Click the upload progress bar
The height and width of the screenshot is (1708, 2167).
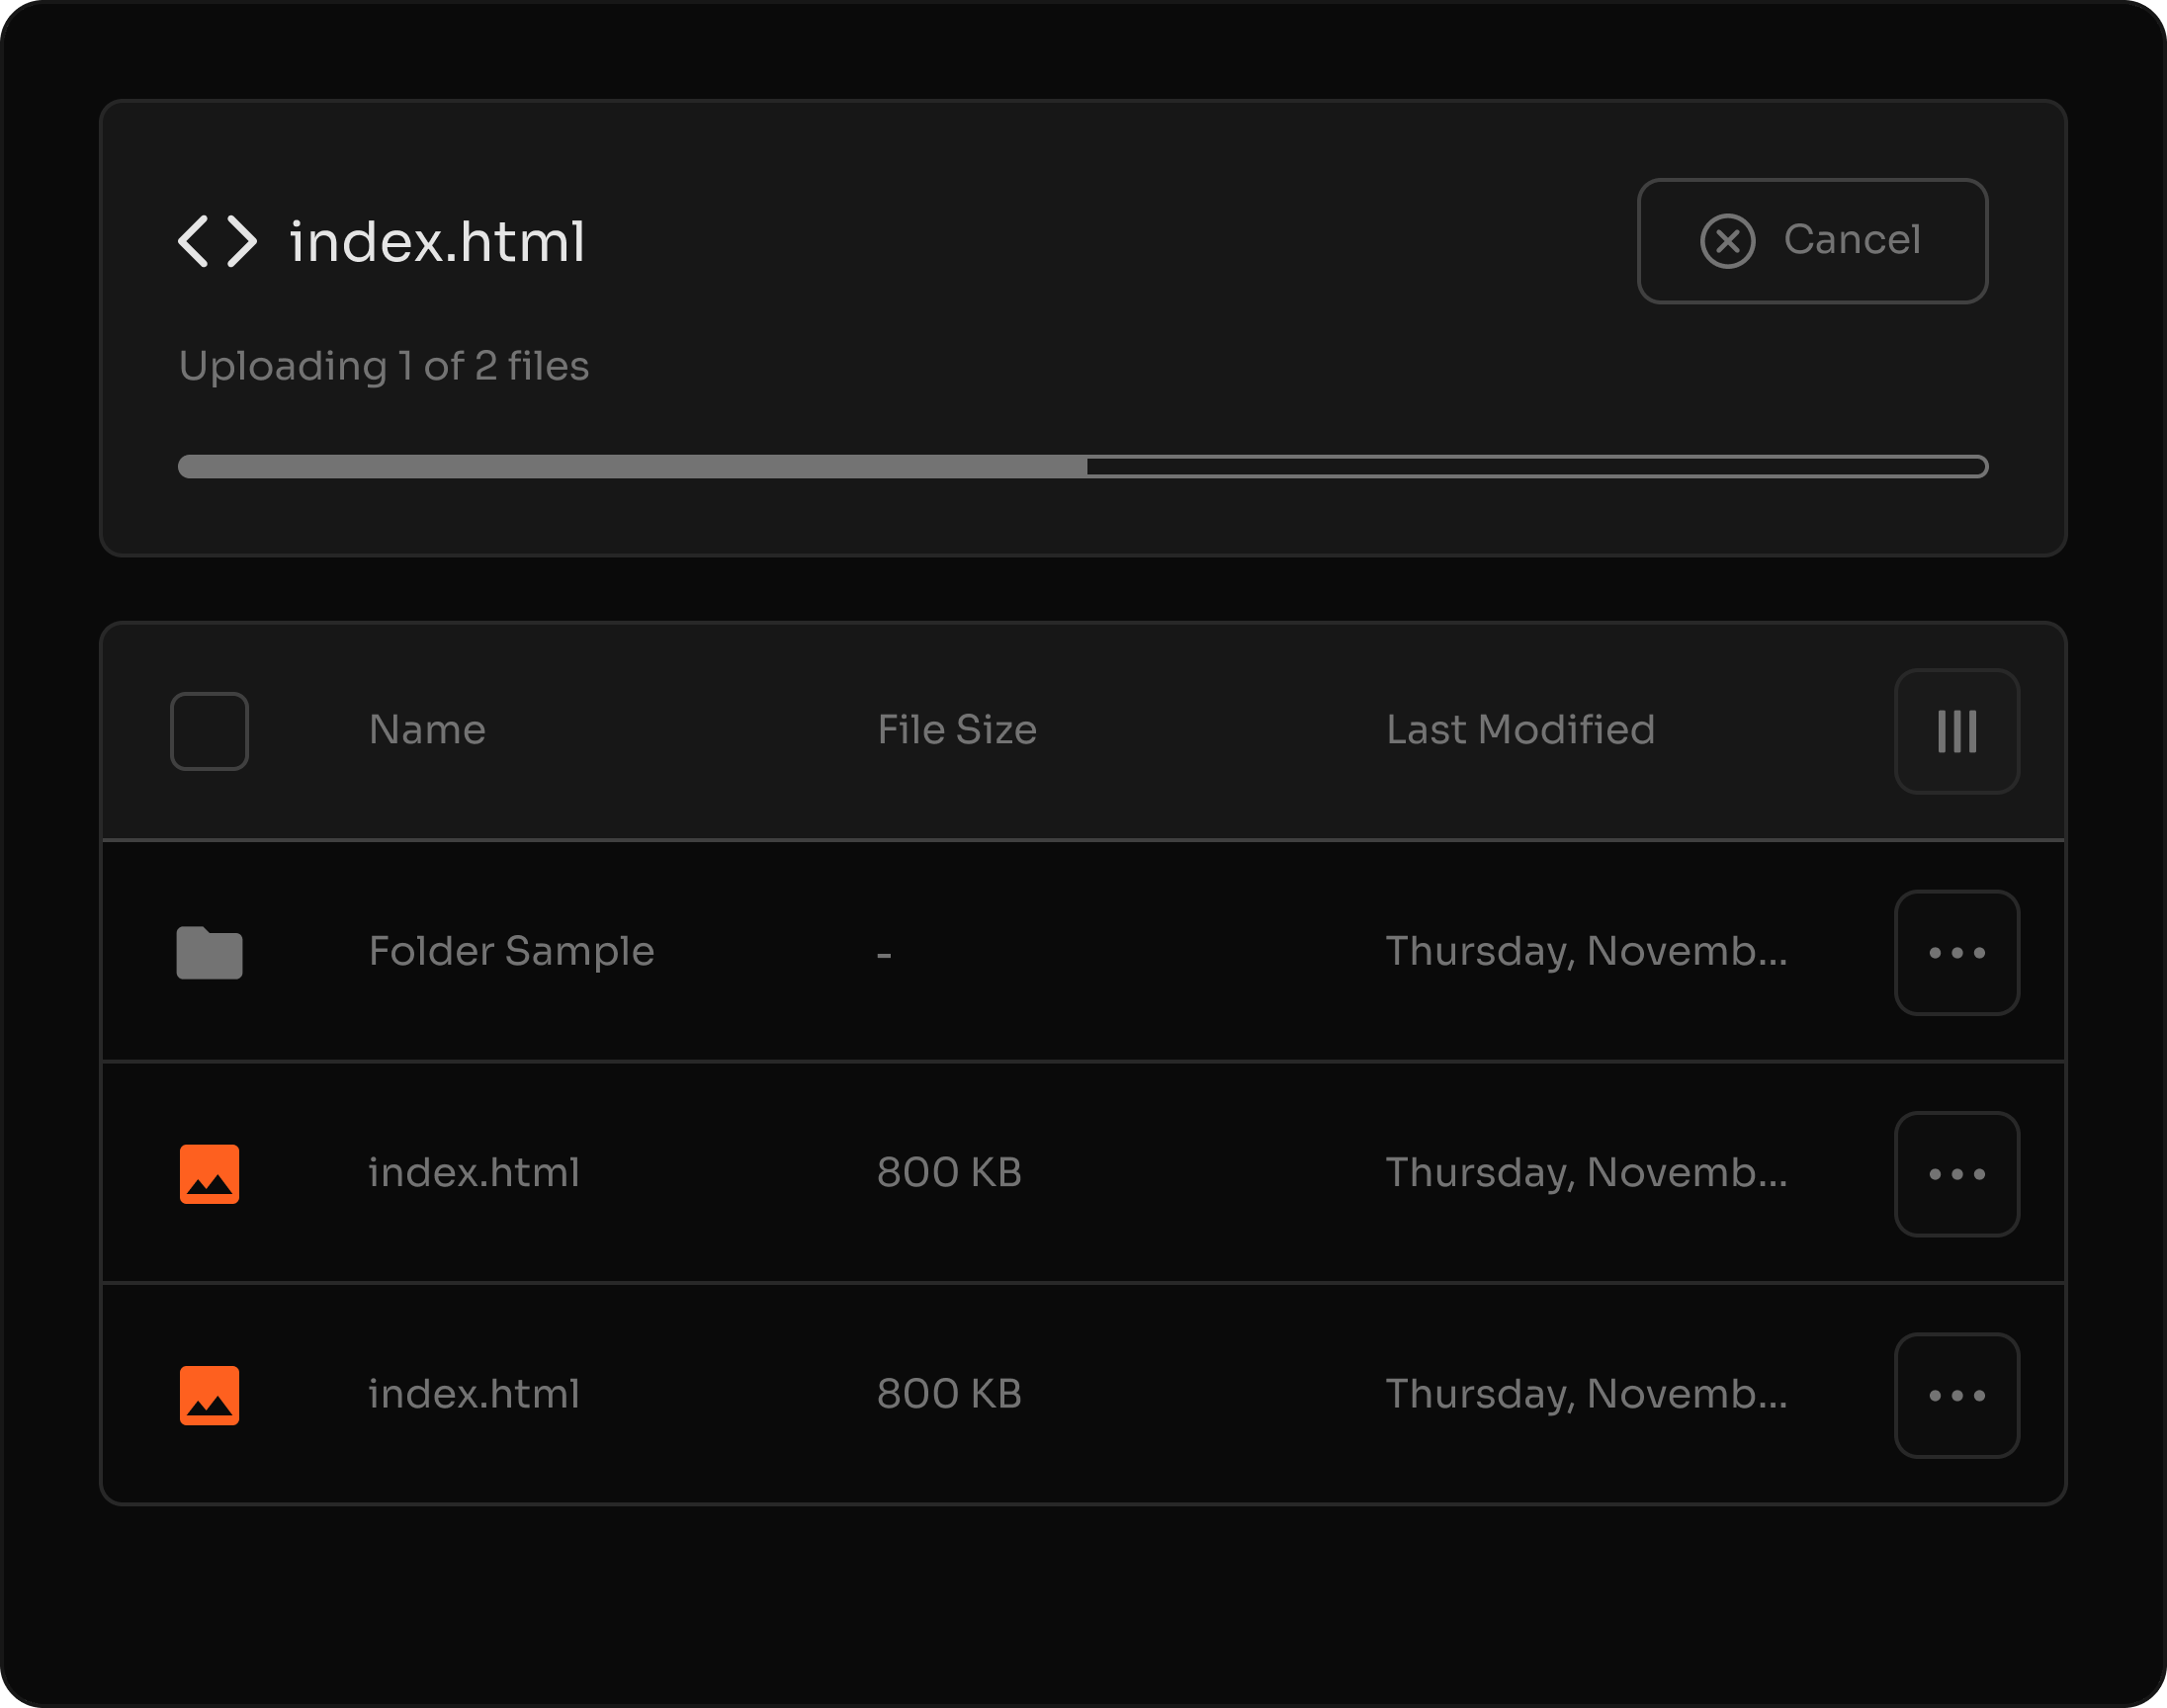tap(1082, 466)
